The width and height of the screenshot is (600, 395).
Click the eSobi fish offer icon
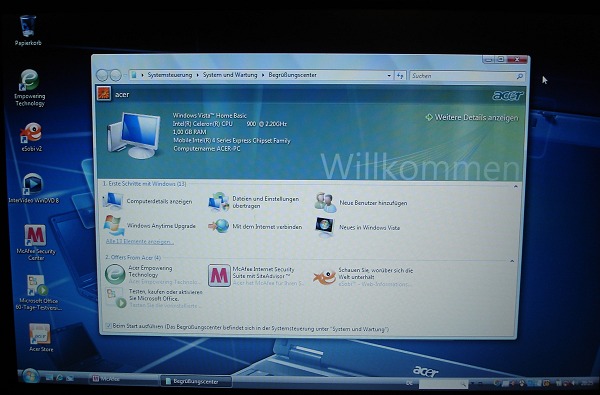tap(324, 277)
